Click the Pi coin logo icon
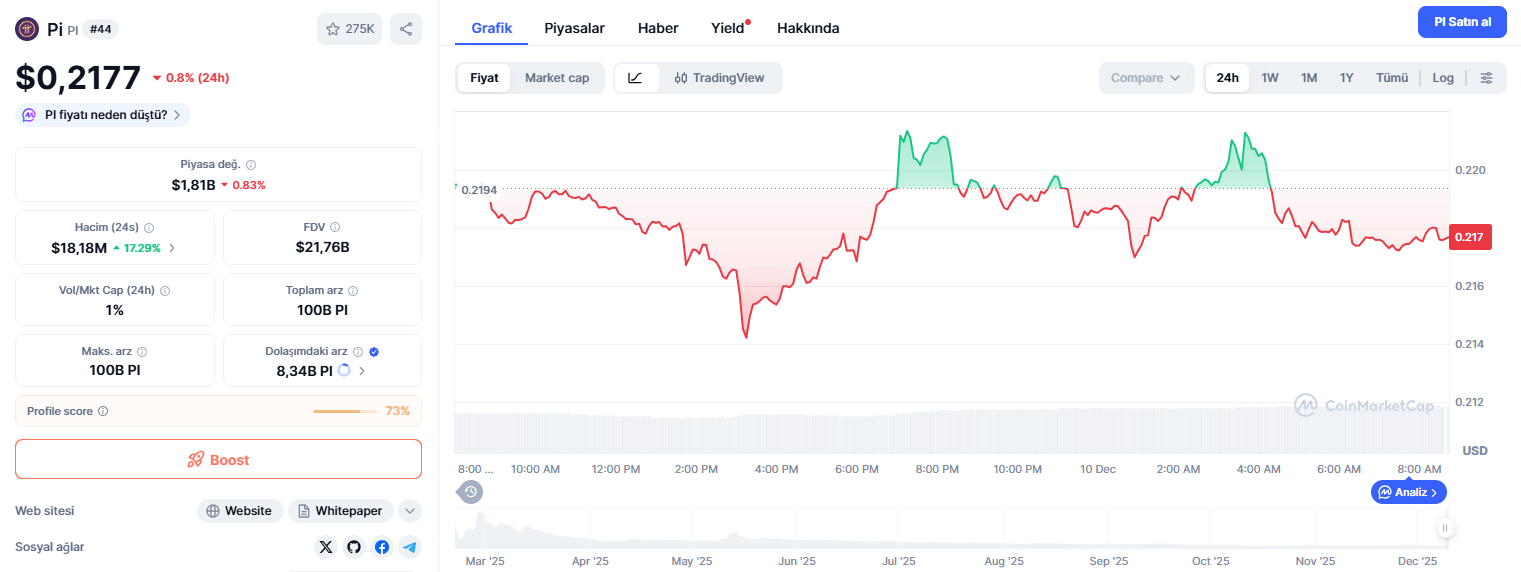 click(27, 29)
